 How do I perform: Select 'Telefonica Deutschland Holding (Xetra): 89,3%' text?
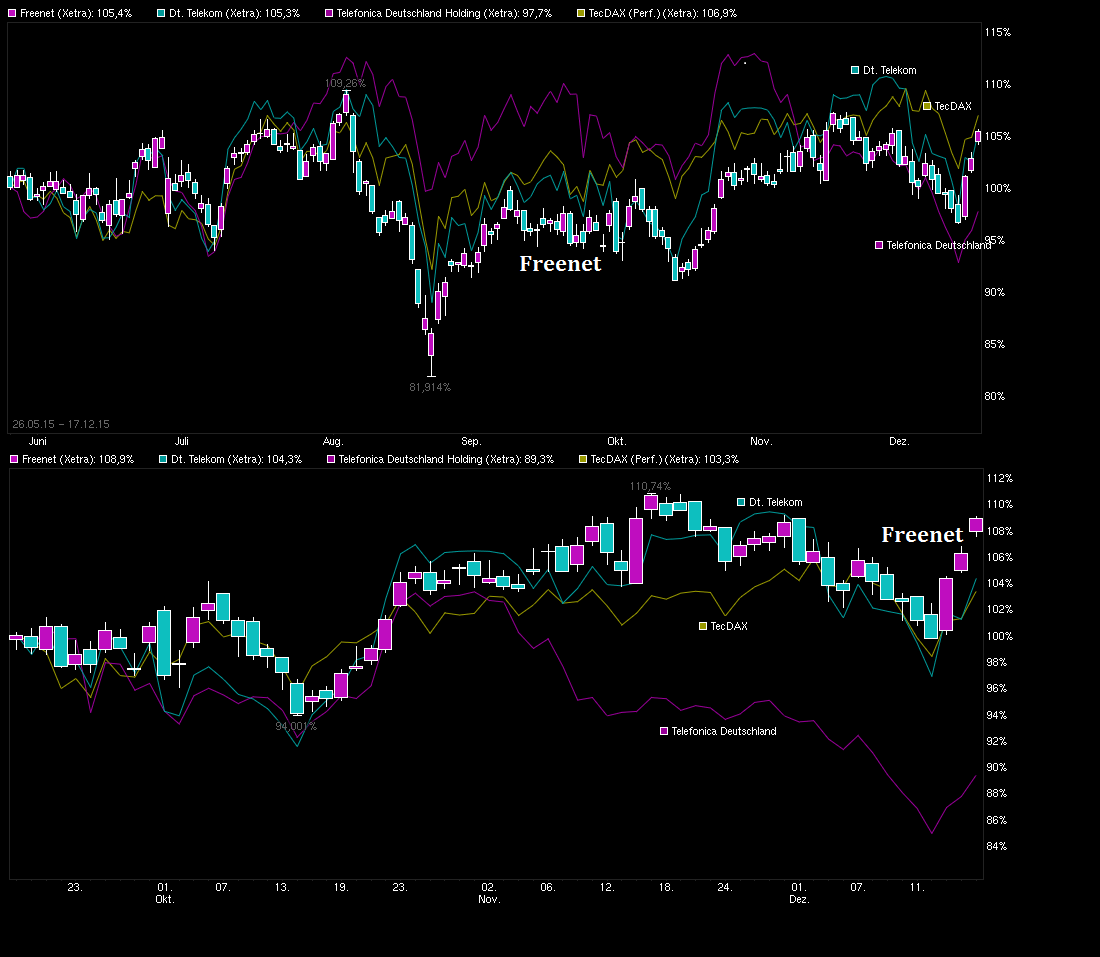coord(446,460)
